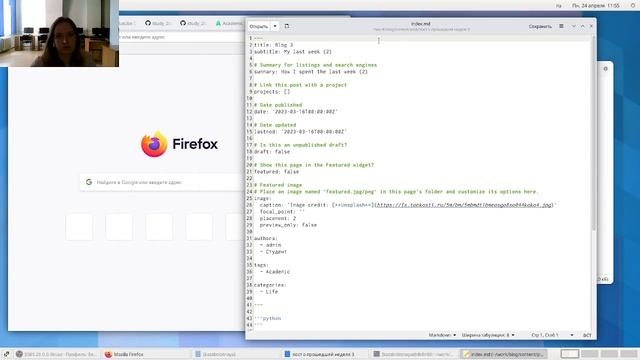Screen dimensions: 640x360
Task: Click the '- Academic' tag line
Action: 275,272
